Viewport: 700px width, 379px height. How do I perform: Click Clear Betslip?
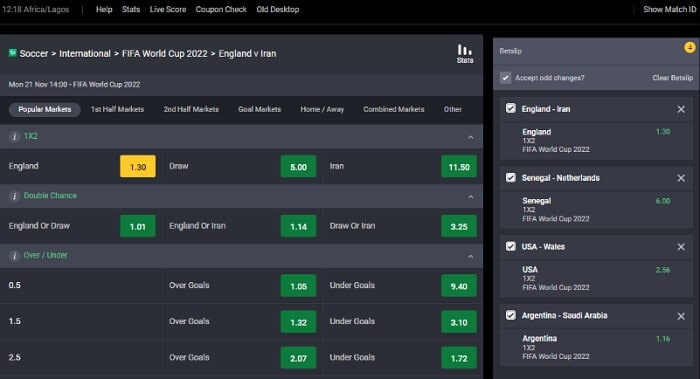(672, 78)
